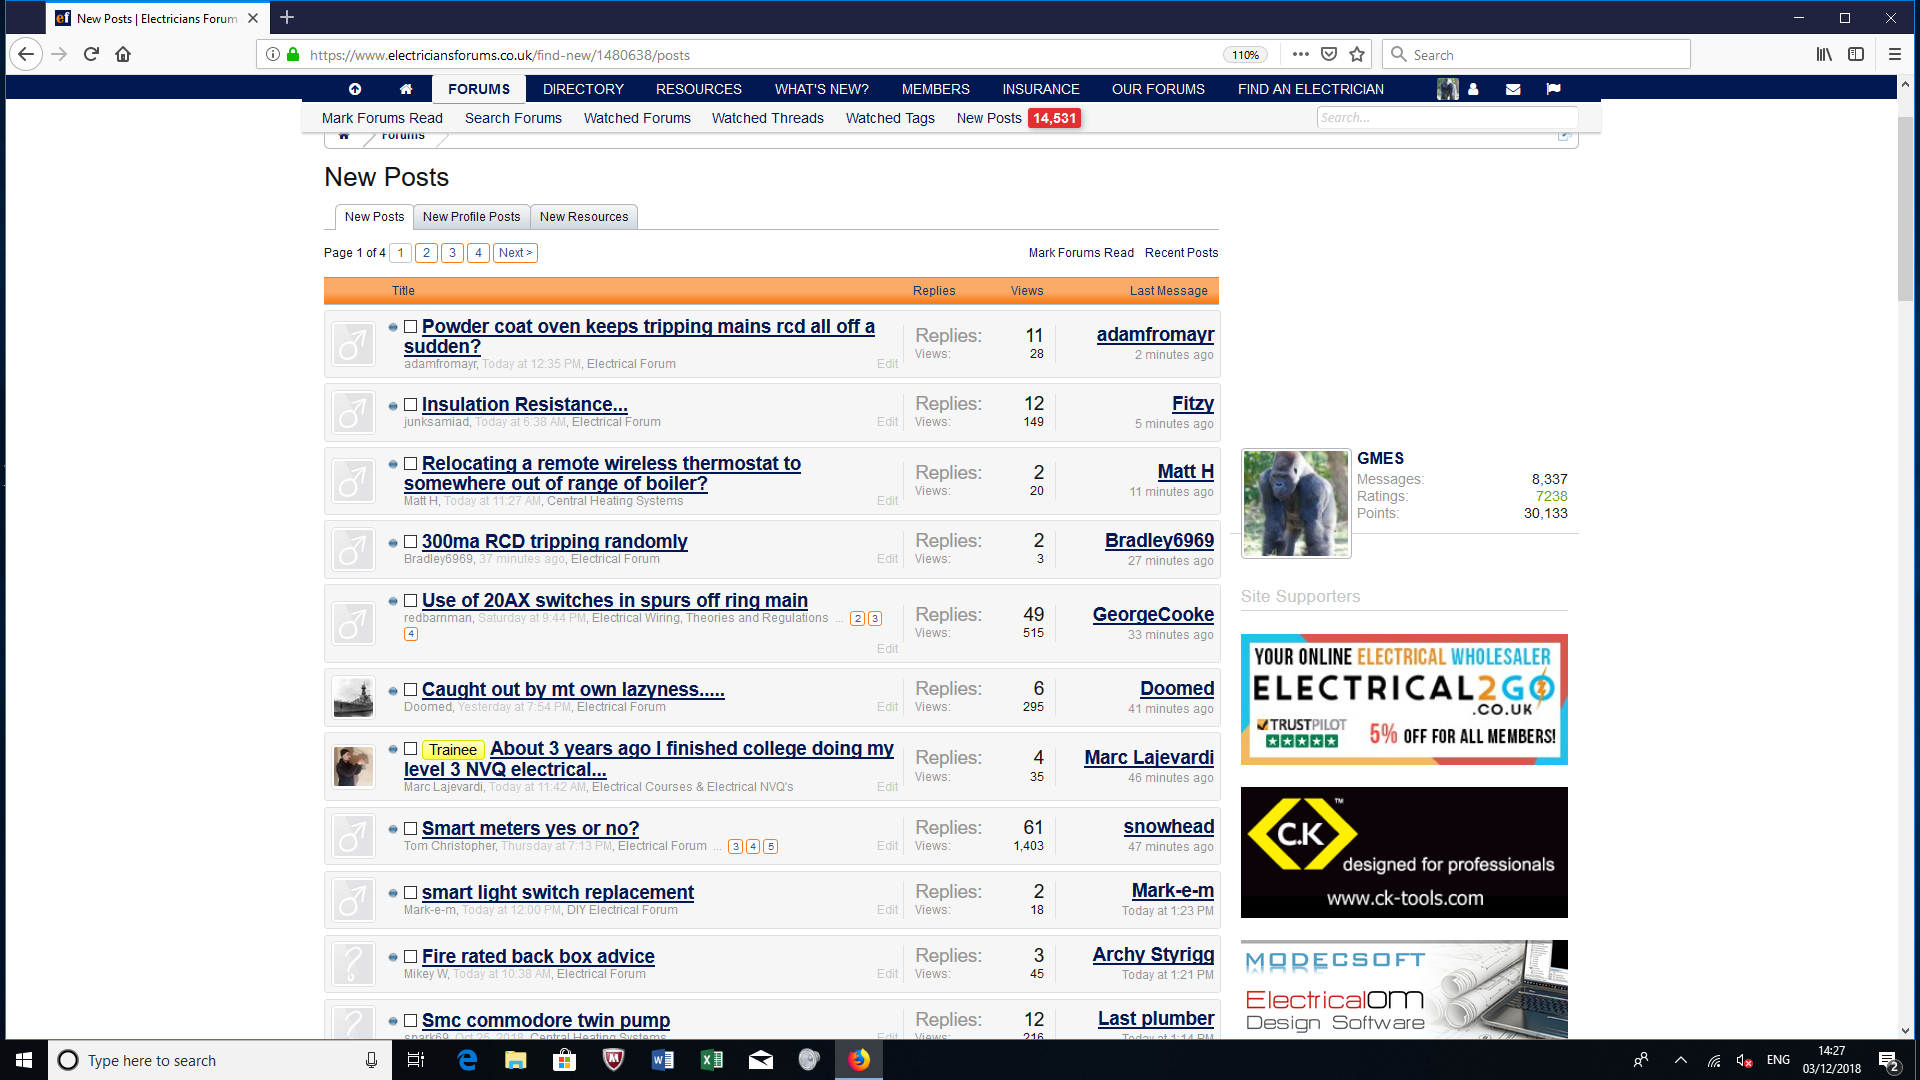This screenshot has width=1920, height=1080.
Task: Reload the page with refresh icon
Action: tap(91, 54)
